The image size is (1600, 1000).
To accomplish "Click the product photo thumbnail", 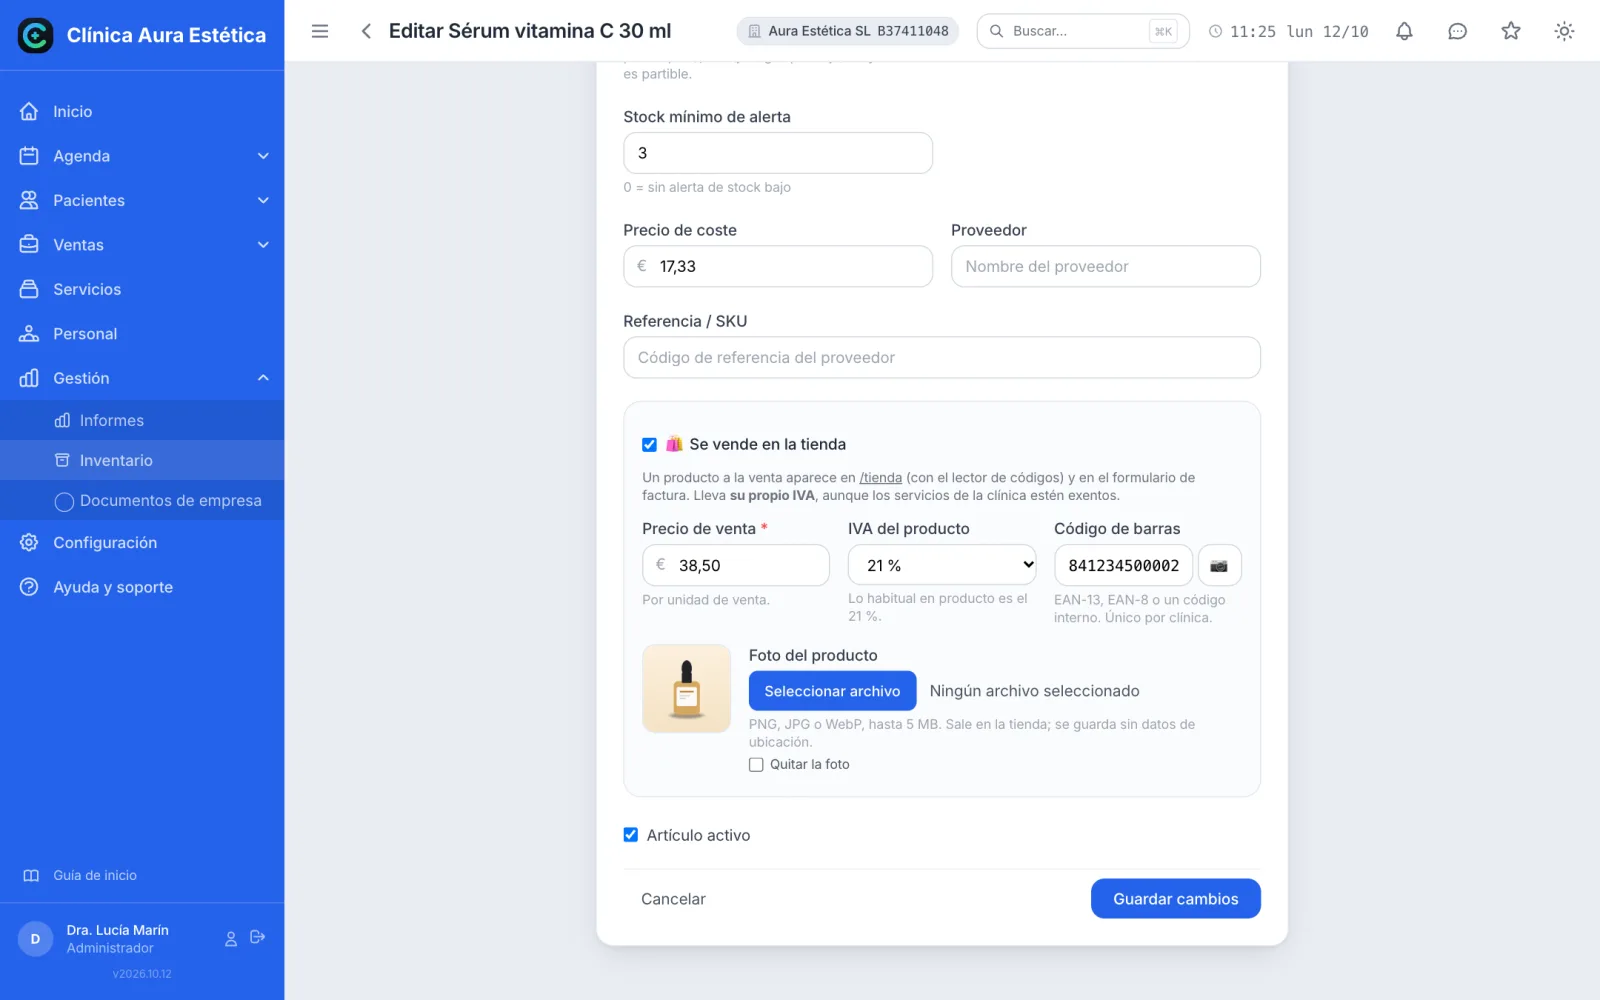I will pos(686,688).
